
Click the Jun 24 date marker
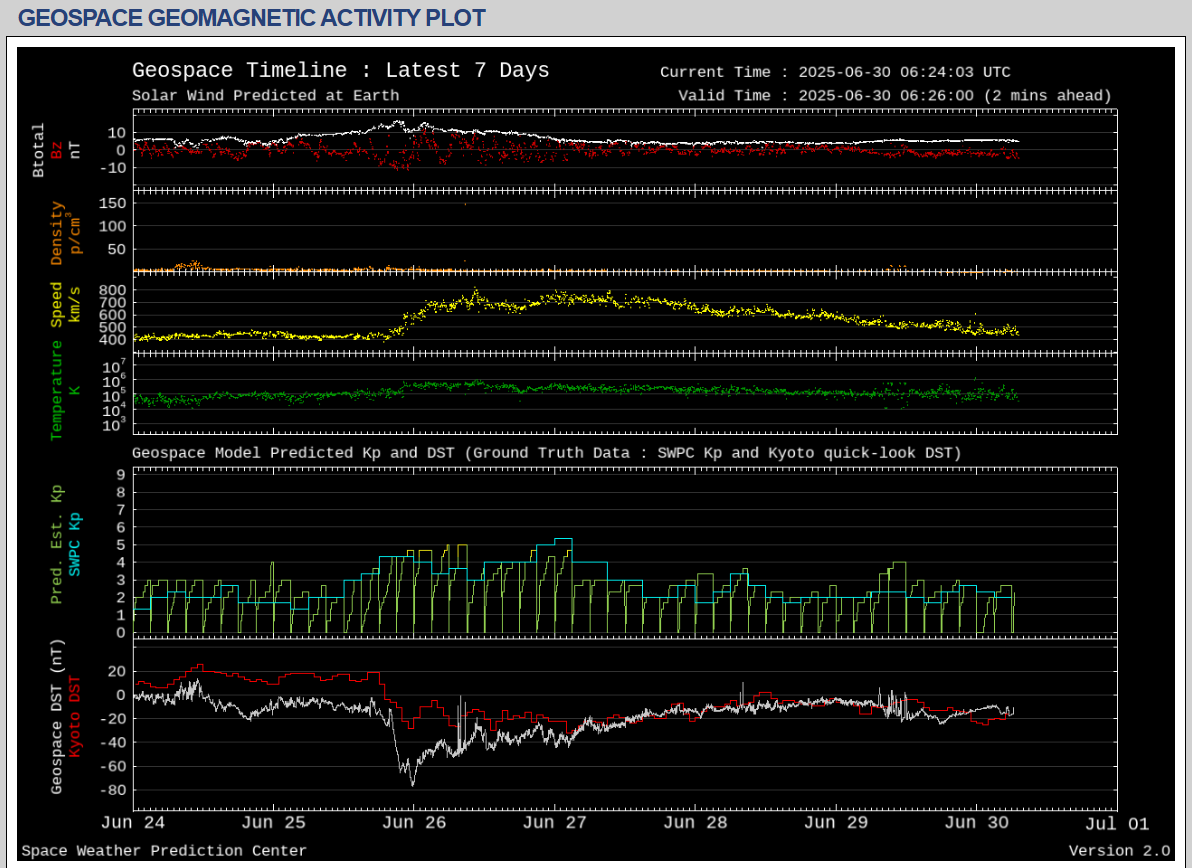point(133,824)
